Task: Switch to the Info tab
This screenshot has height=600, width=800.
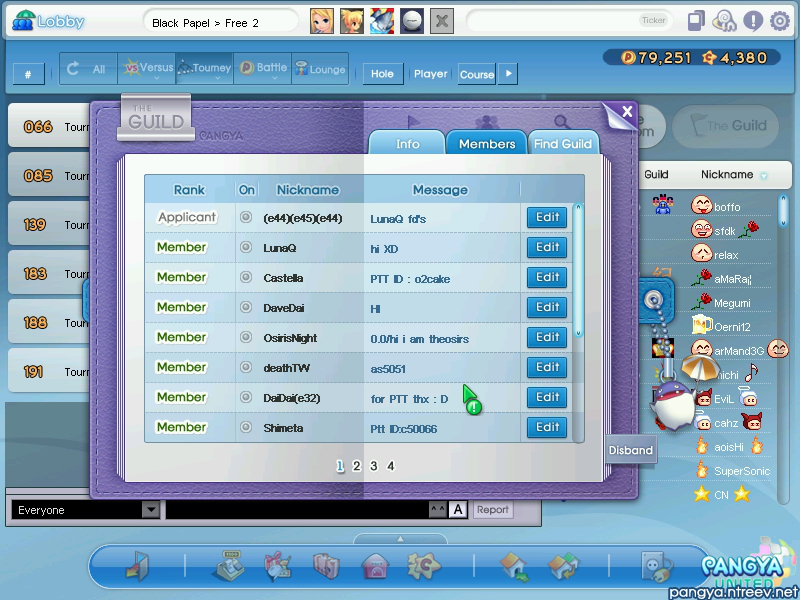Action: click(x=407, y=143)
